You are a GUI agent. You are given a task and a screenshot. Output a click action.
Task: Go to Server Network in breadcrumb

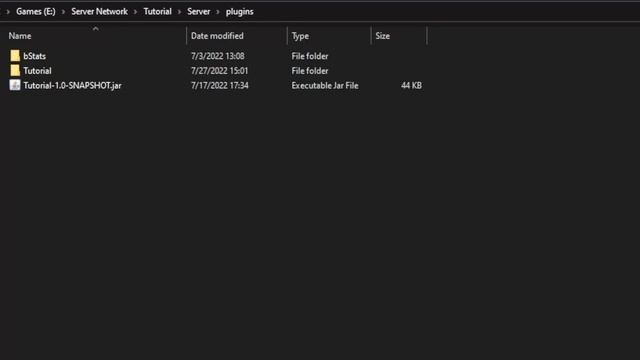[x=99, y=11]
